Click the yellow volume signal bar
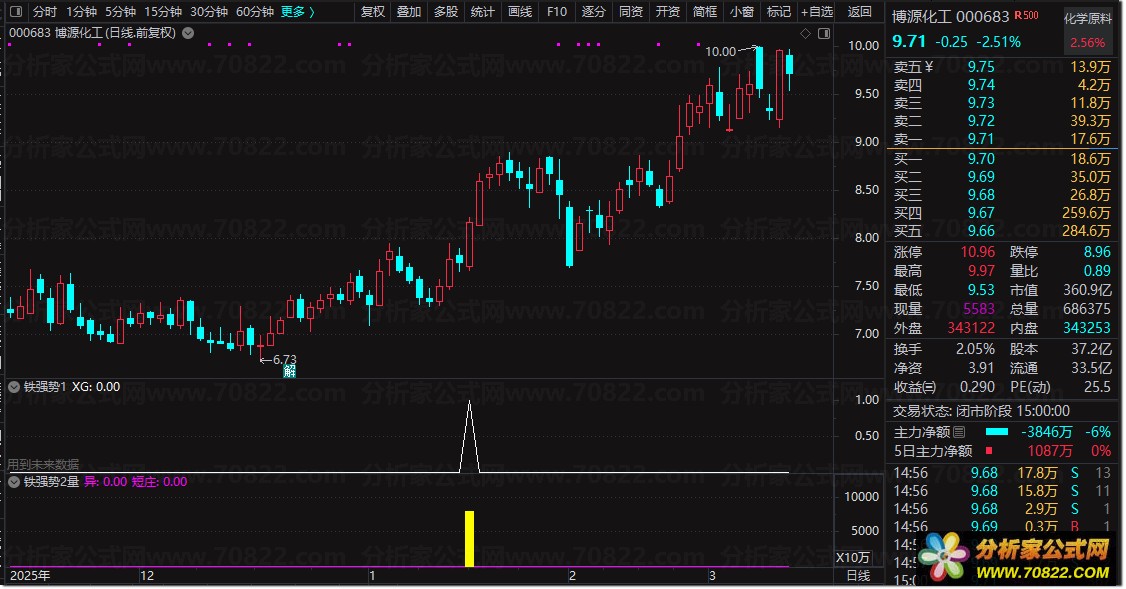This screenshot has height=589, width=1126. 470,539
